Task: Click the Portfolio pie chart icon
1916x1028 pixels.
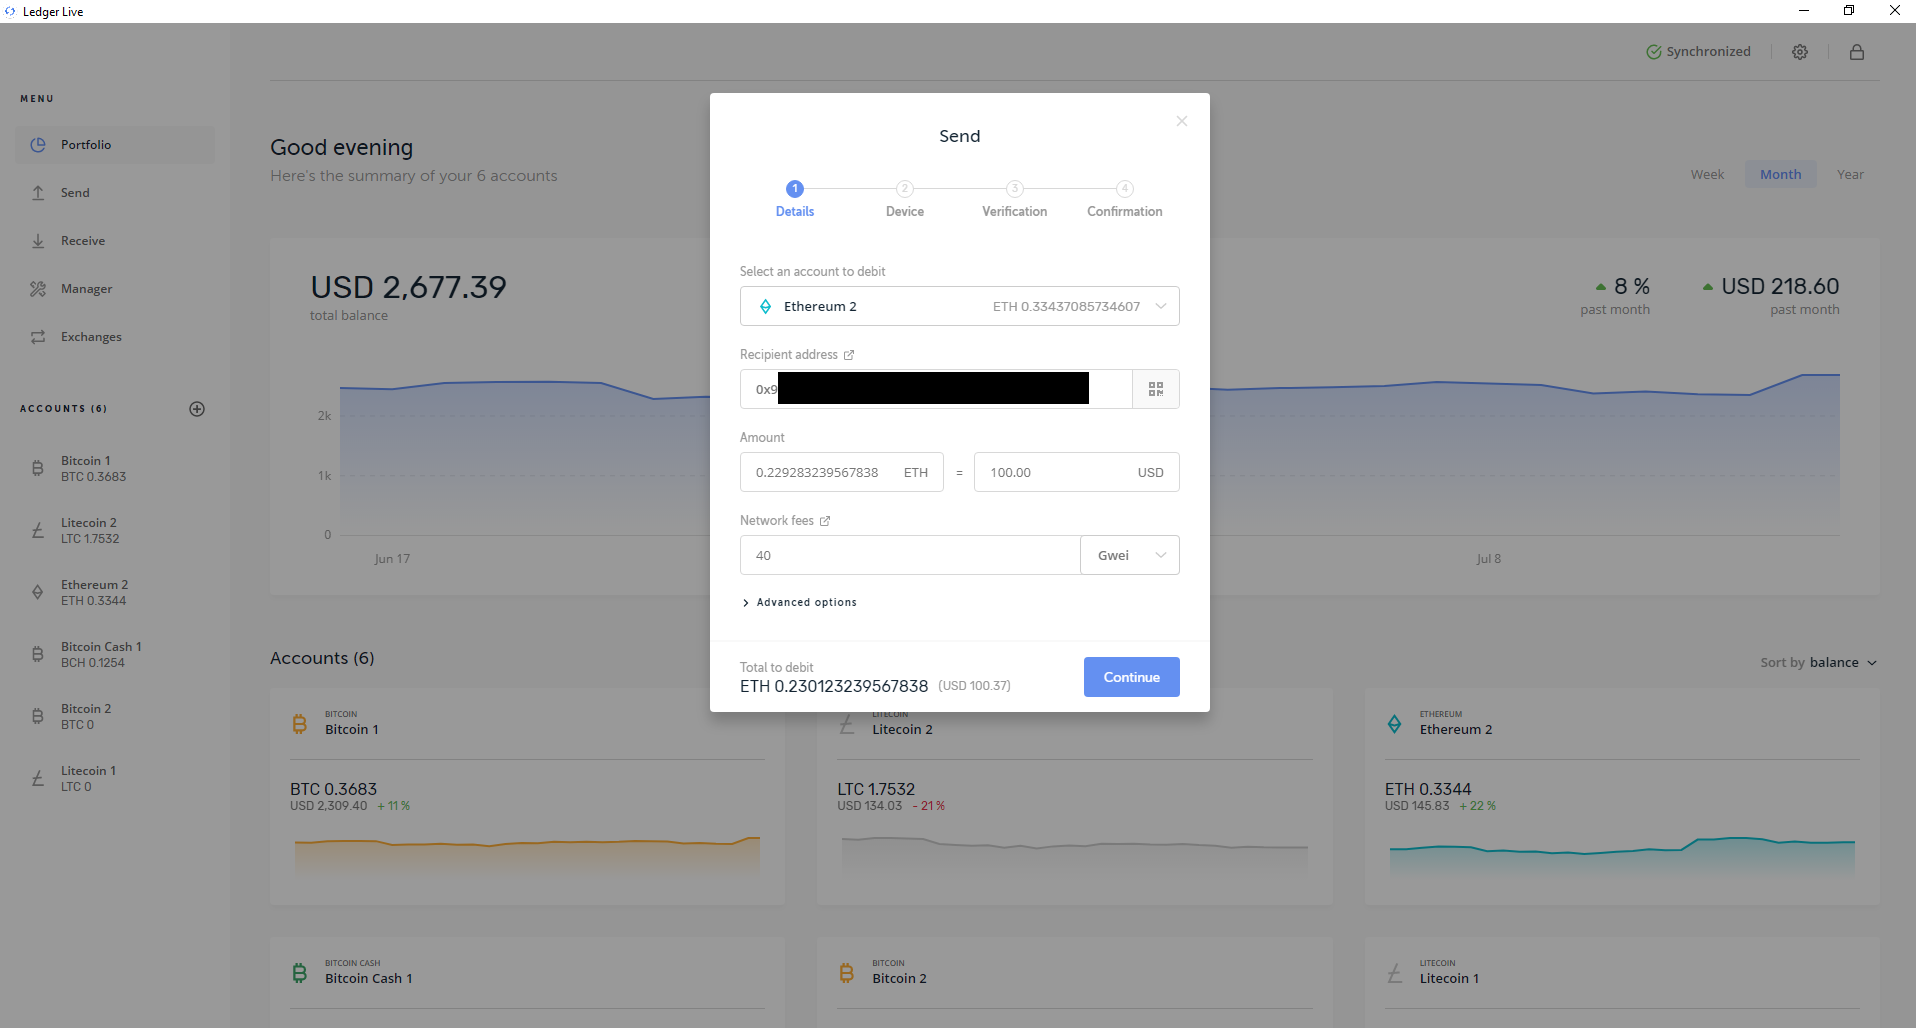Action: click(38, 145)
